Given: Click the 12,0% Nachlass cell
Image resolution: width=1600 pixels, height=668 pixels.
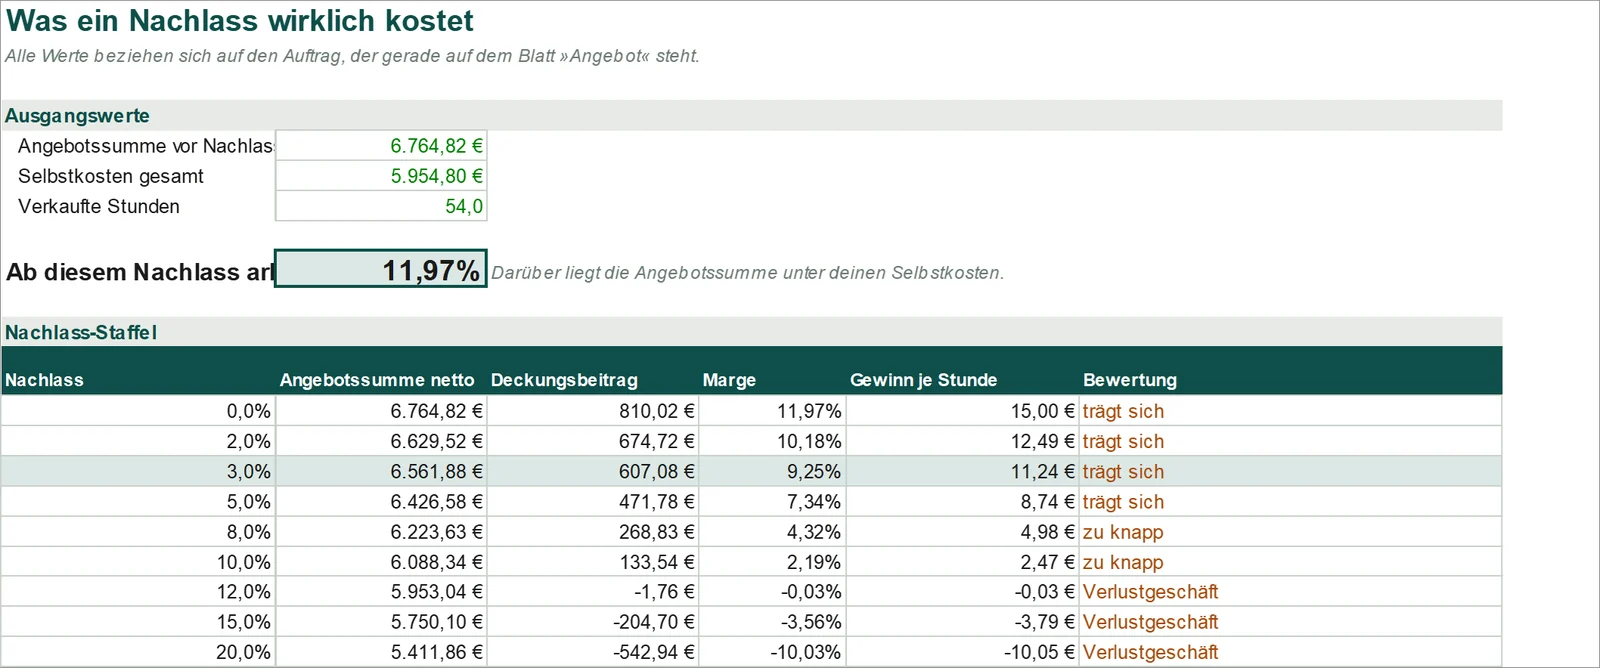Looking at the screenshot, I should [138, 591].
